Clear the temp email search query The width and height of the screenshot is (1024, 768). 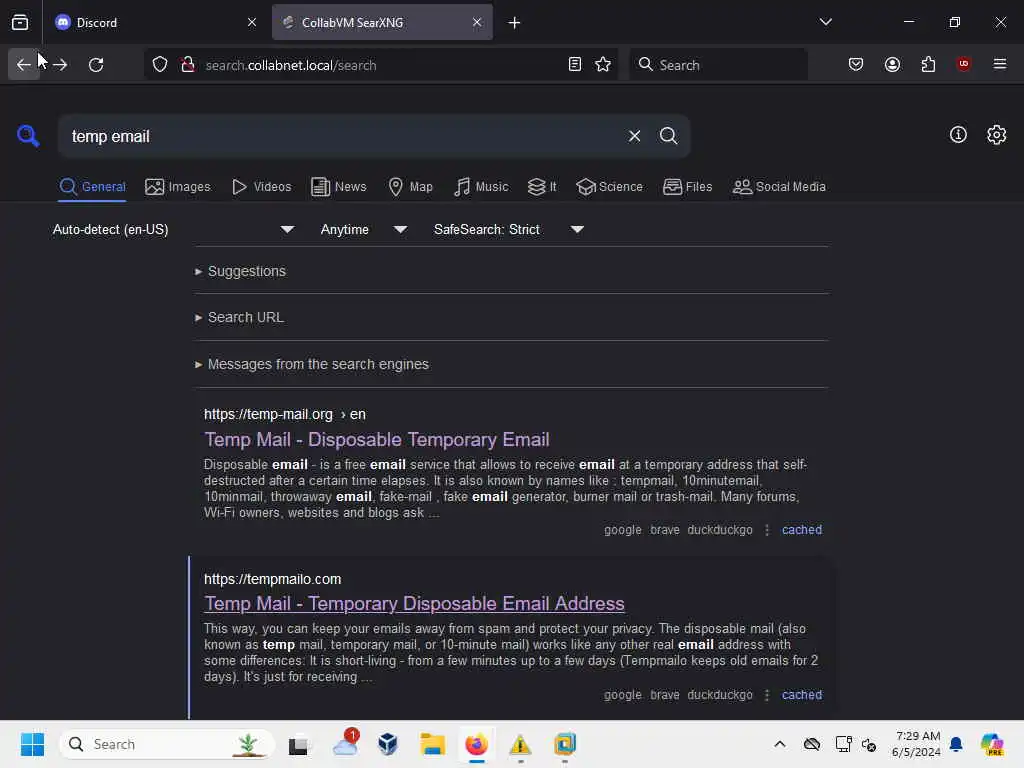(634, 136)
